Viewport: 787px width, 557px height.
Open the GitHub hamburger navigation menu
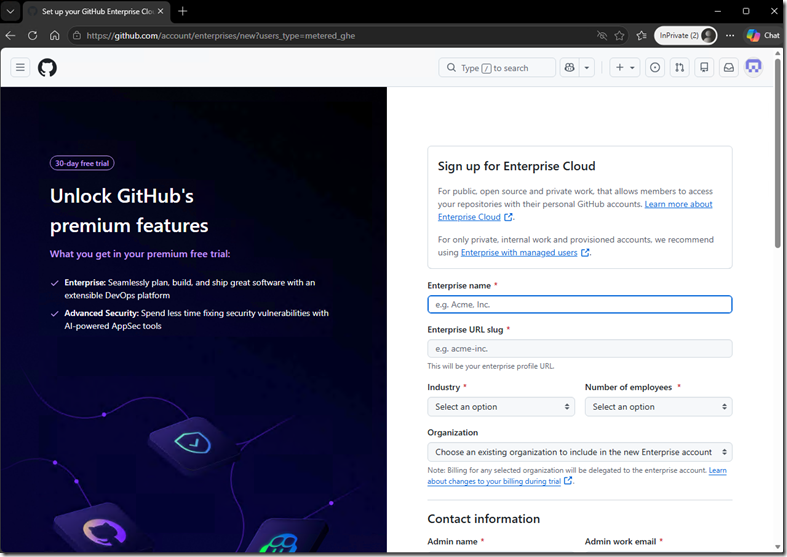pyautogui.click(x=20, y=67)
